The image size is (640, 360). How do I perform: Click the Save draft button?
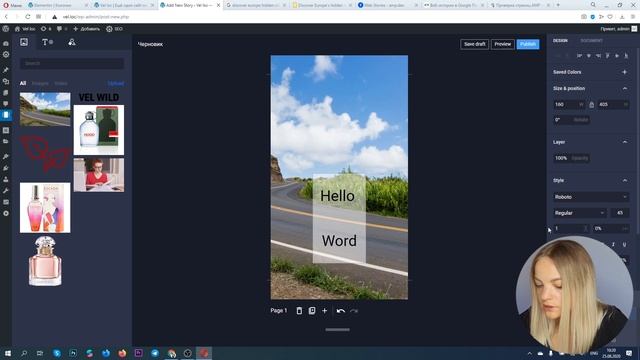pyautogui.click(x=475, y=44)
